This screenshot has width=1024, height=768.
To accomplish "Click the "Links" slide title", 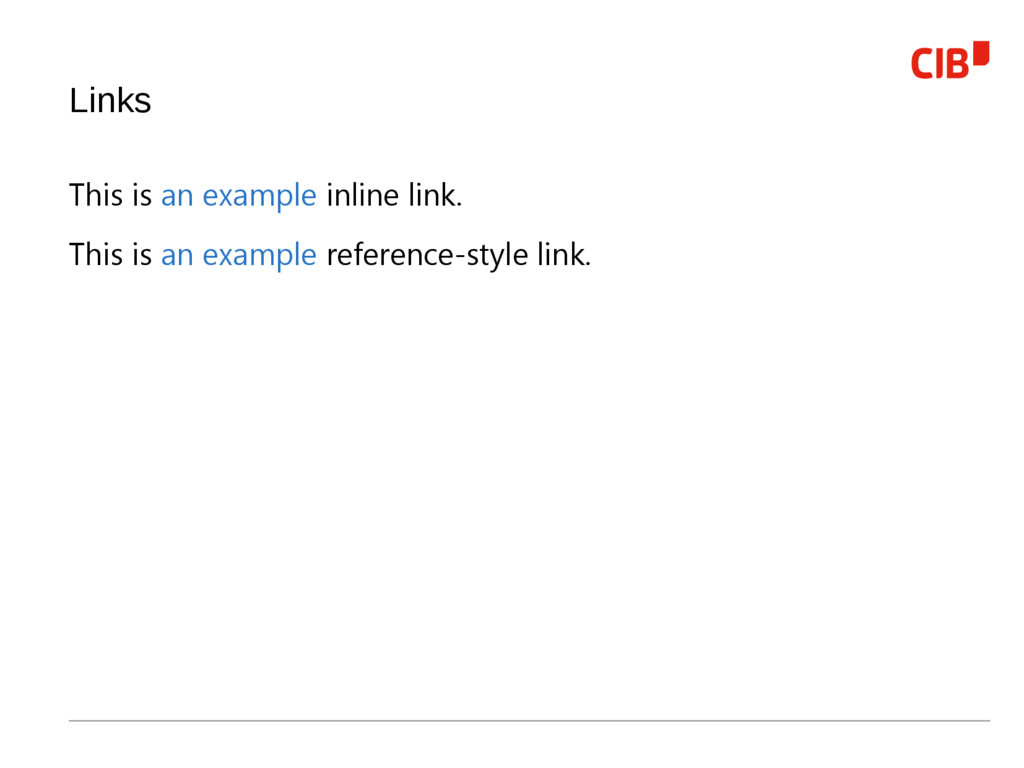I will point(110,101).
